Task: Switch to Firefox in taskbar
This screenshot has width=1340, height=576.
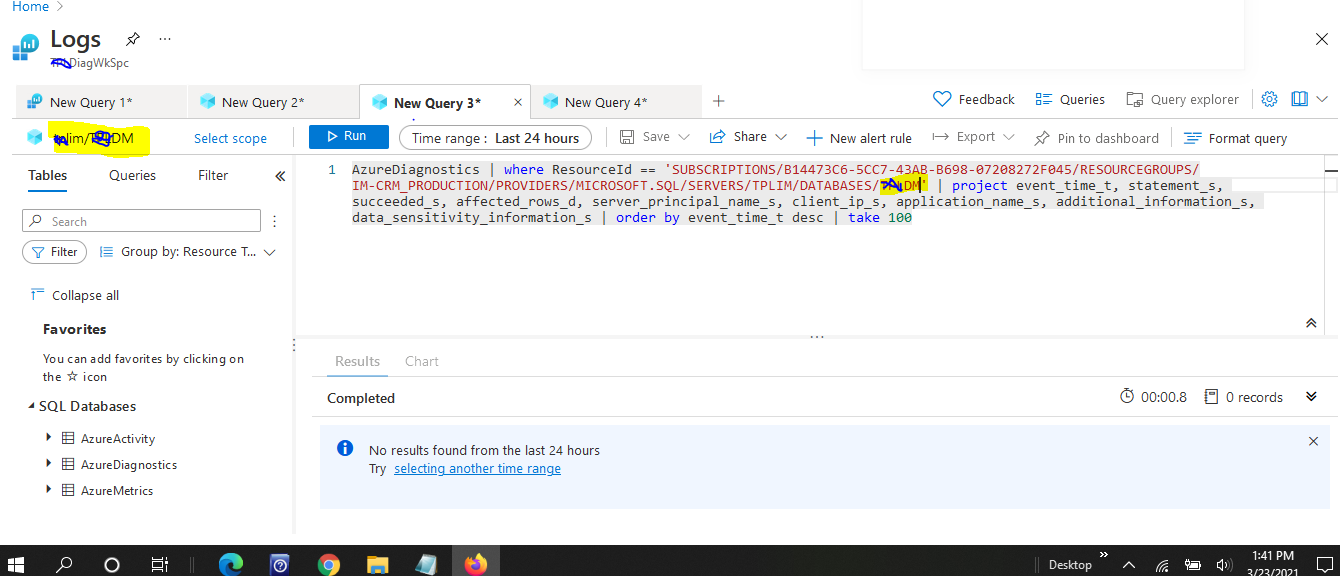Action: 476,564
